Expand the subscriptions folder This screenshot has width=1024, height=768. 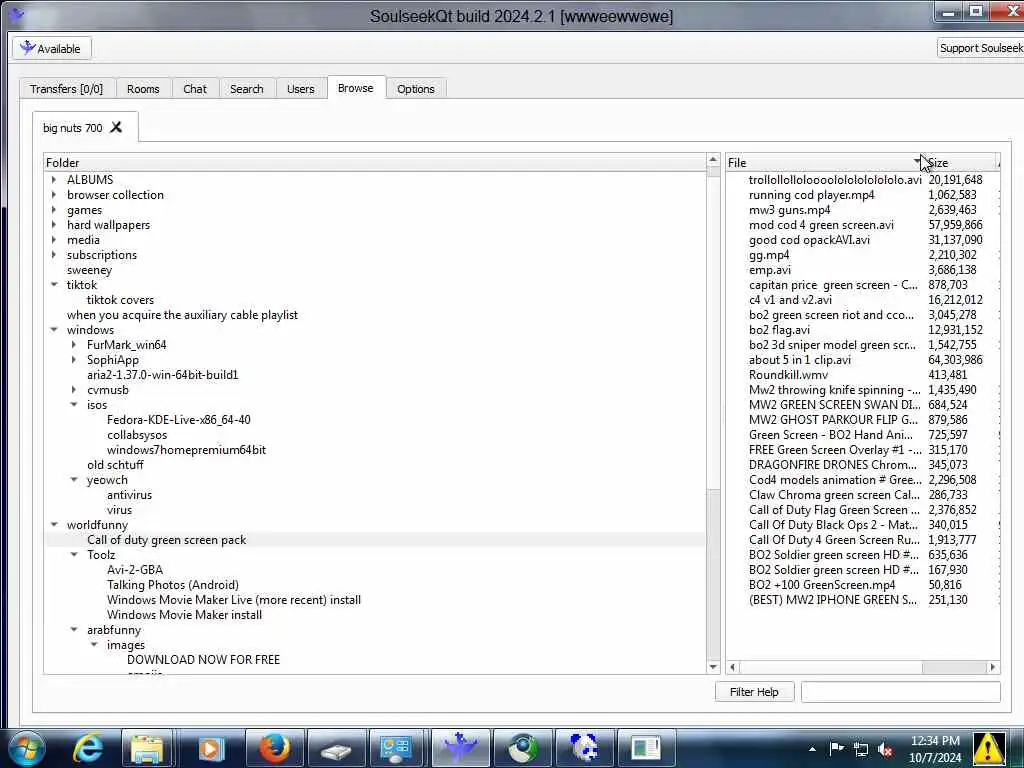tap(54, 255)
